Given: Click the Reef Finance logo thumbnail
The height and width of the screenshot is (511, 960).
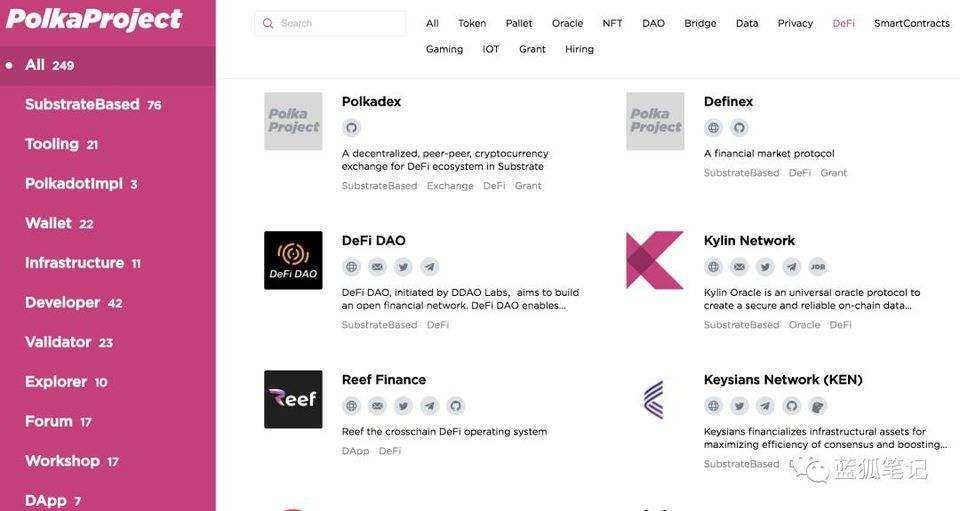Looking at the screenshot, I should pos(293,399).
